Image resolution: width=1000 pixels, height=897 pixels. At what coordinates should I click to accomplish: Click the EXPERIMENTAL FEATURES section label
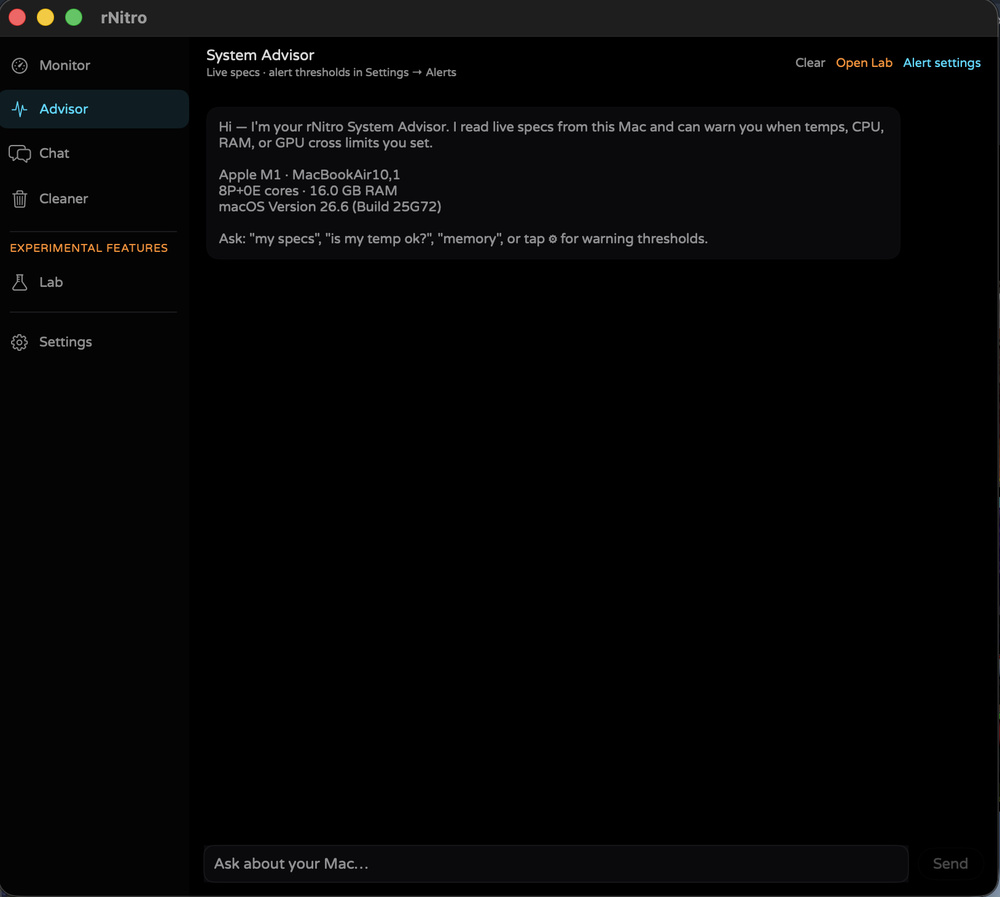click(89, 248)
